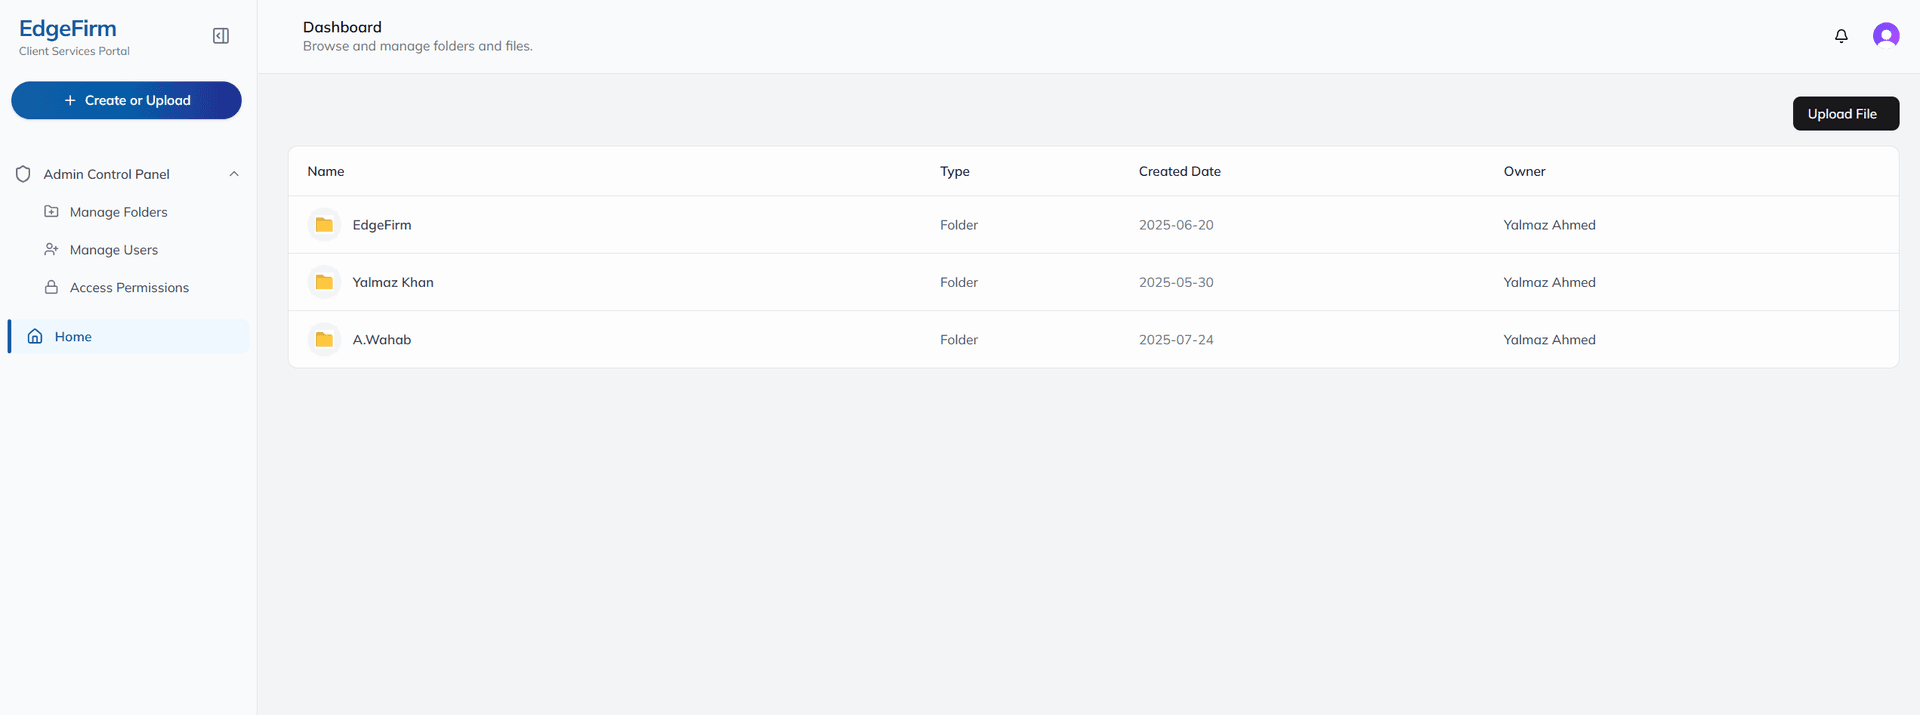The image size is (1920, 715).
Task: Click the Manage Users icon
Action: 51,249
